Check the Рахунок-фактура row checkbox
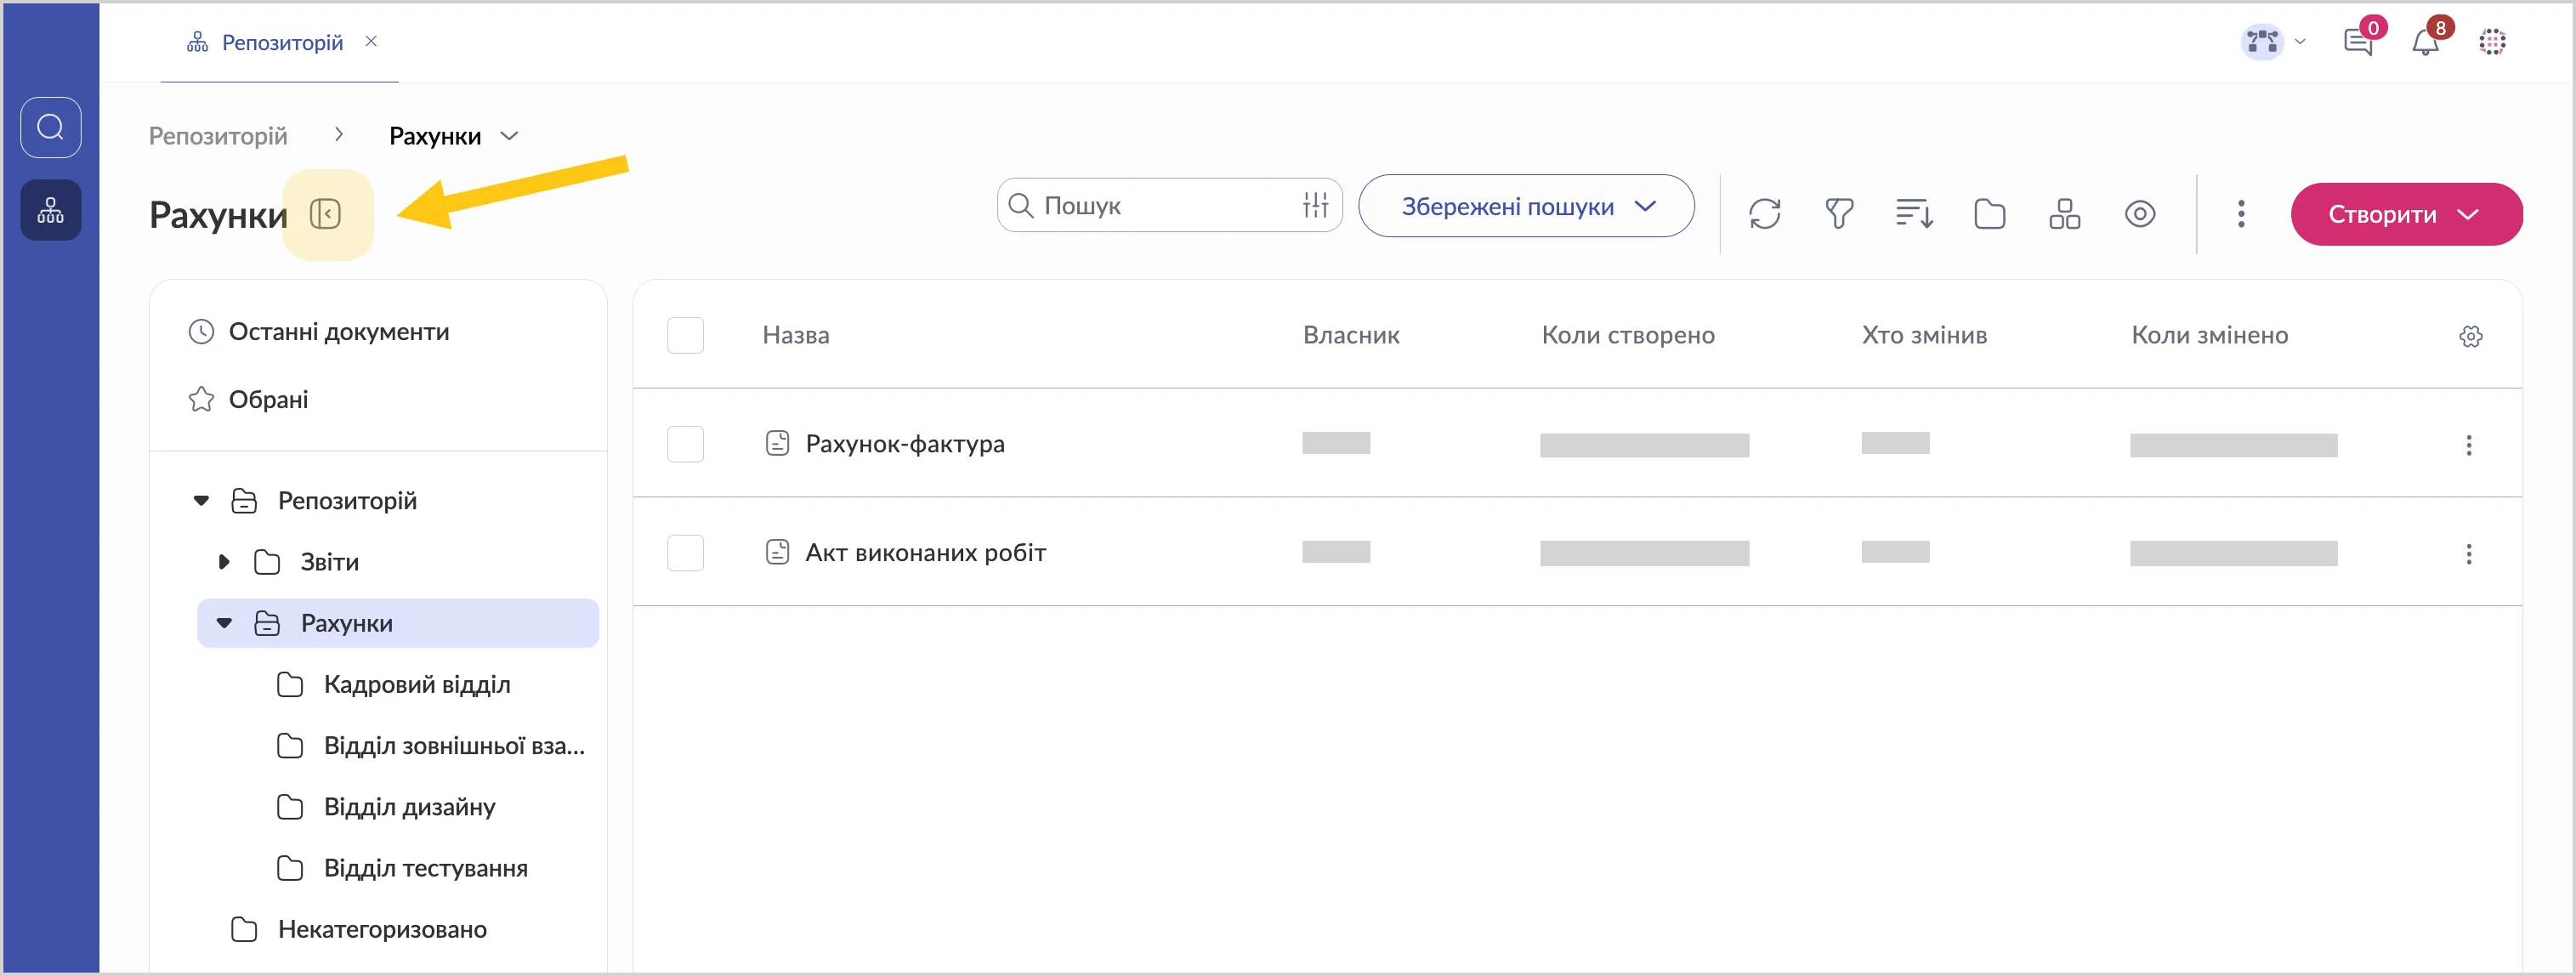2576x976 pixels. pos(685,444)
